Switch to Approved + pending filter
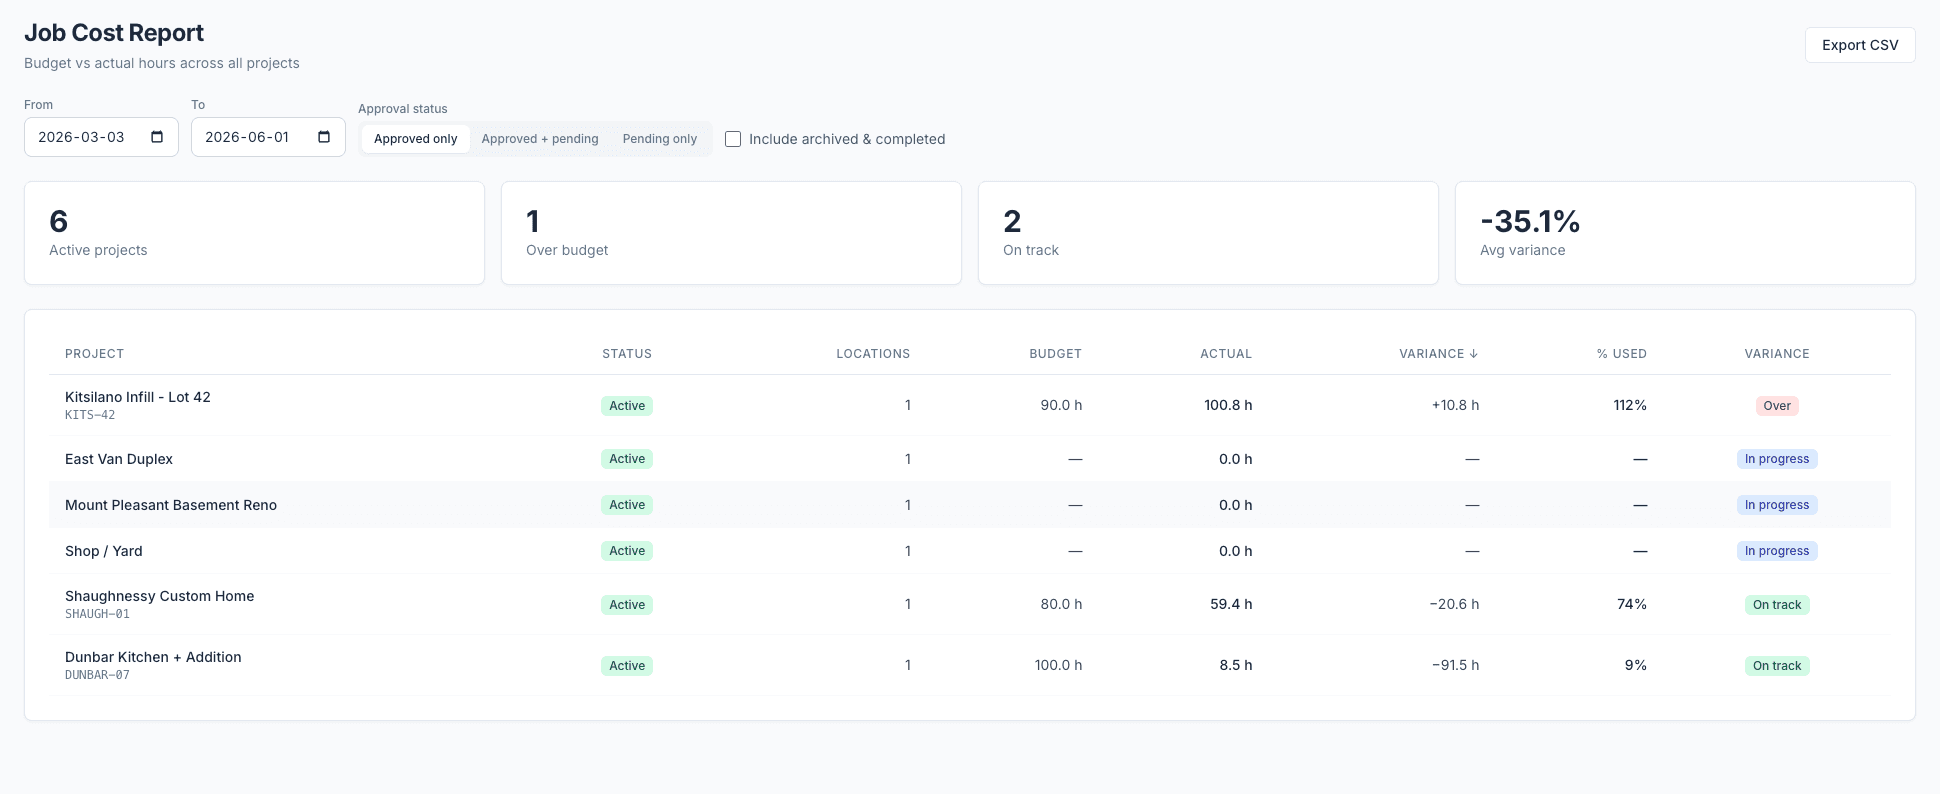Image resolution: width=1940 pixels, height=794 pixels. pyautogui.click(x=540, y=139)
